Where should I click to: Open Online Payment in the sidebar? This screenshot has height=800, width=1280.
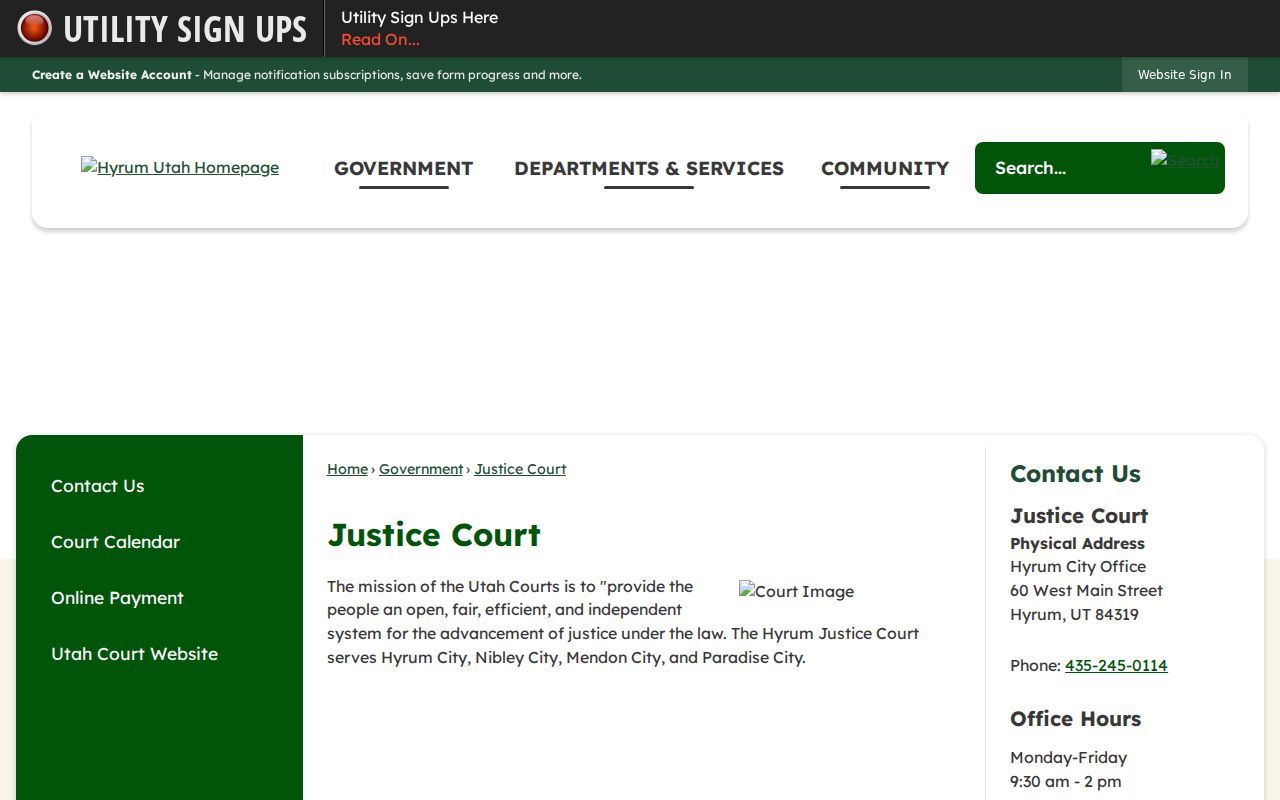click(117, 598)
